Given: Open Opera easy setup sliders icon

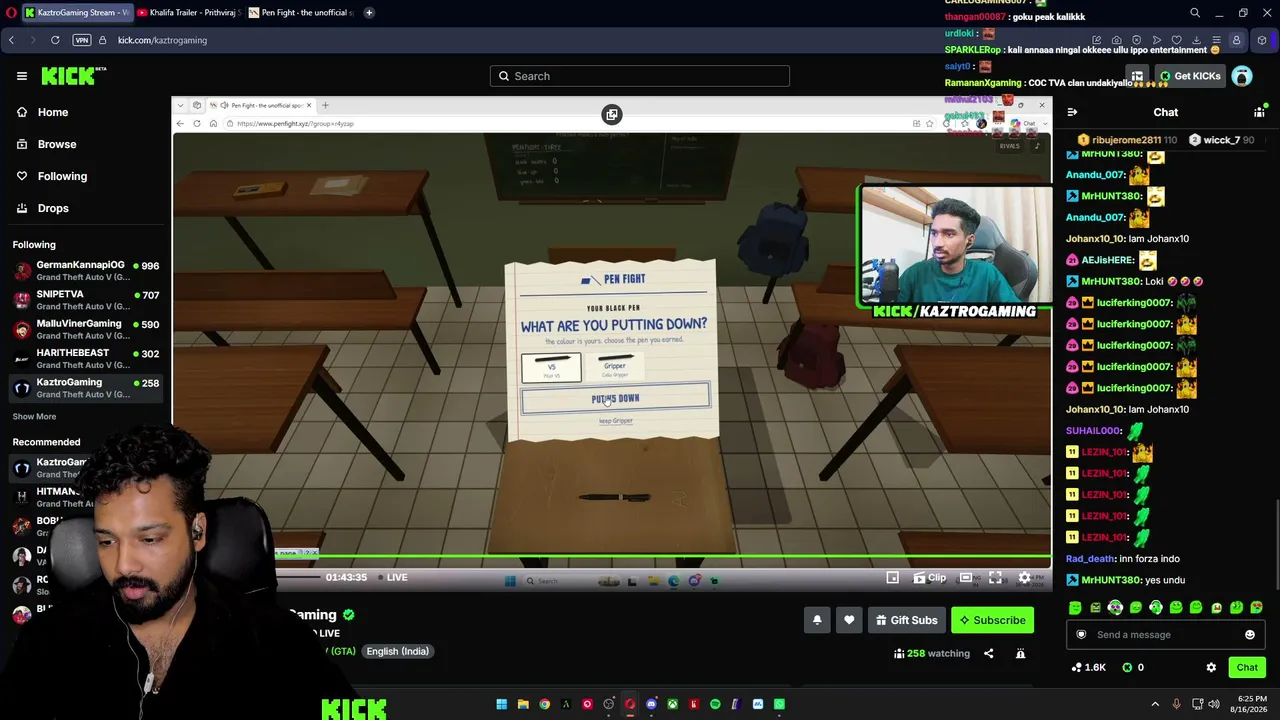Looking at the screenshot, I should click(1216, 40).
